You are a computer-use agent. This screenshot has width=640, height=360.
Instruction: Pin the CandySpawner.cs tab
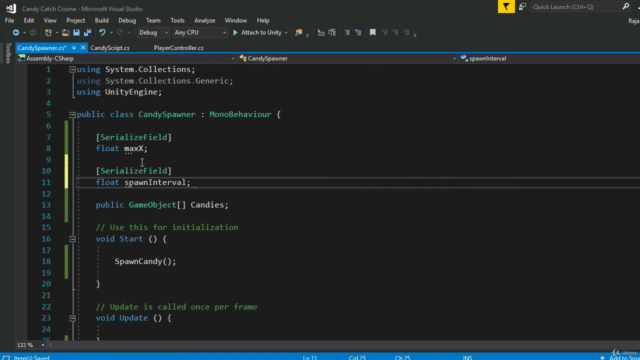click(x=74, y=48)
